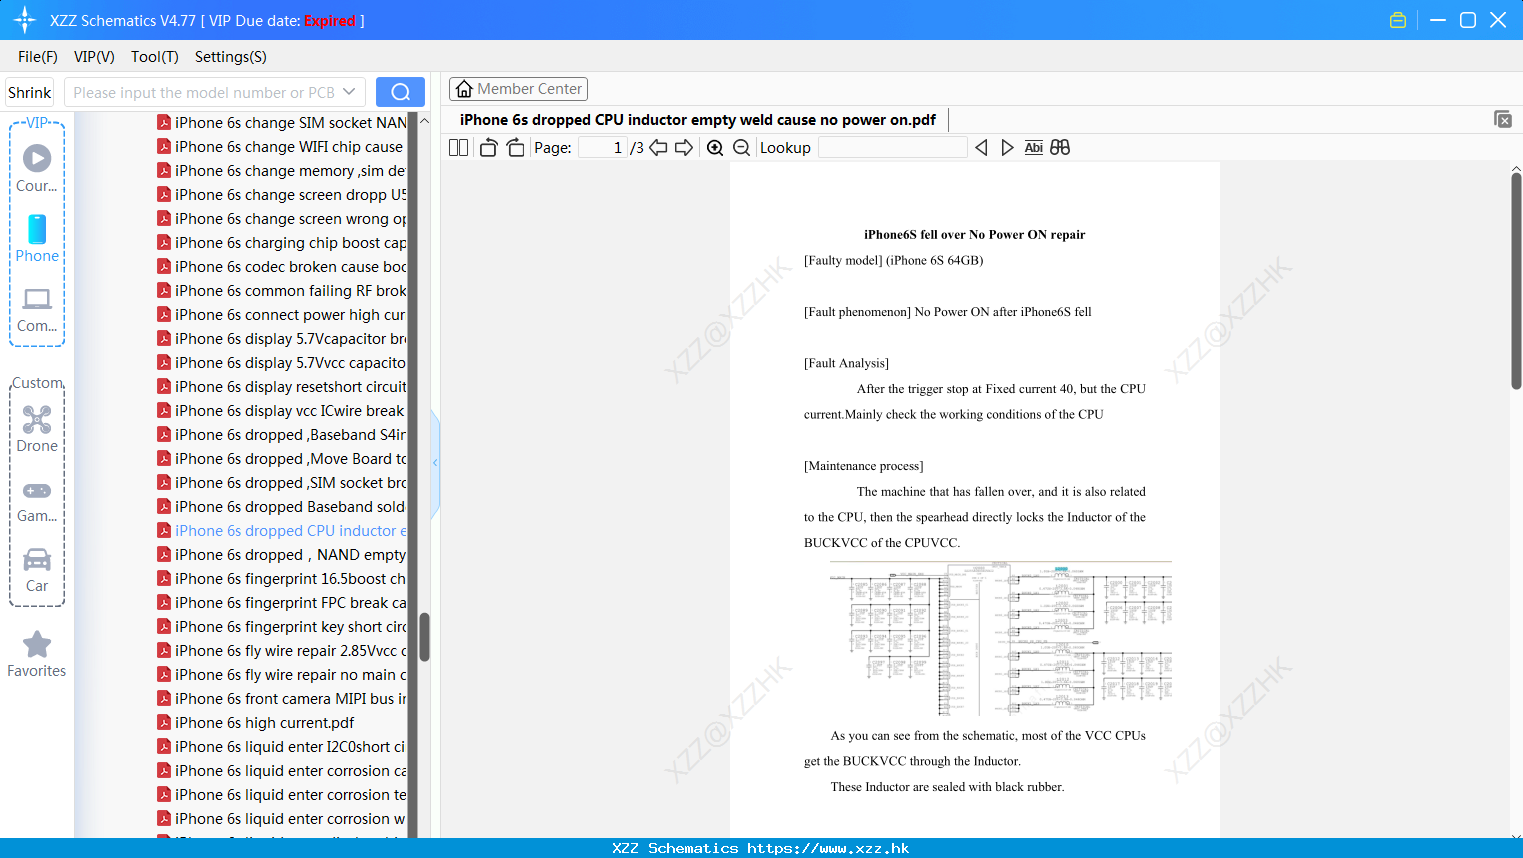Go to the next page arrow
The height and width of the screenshot is (858, 1523).
pos(684,147)
